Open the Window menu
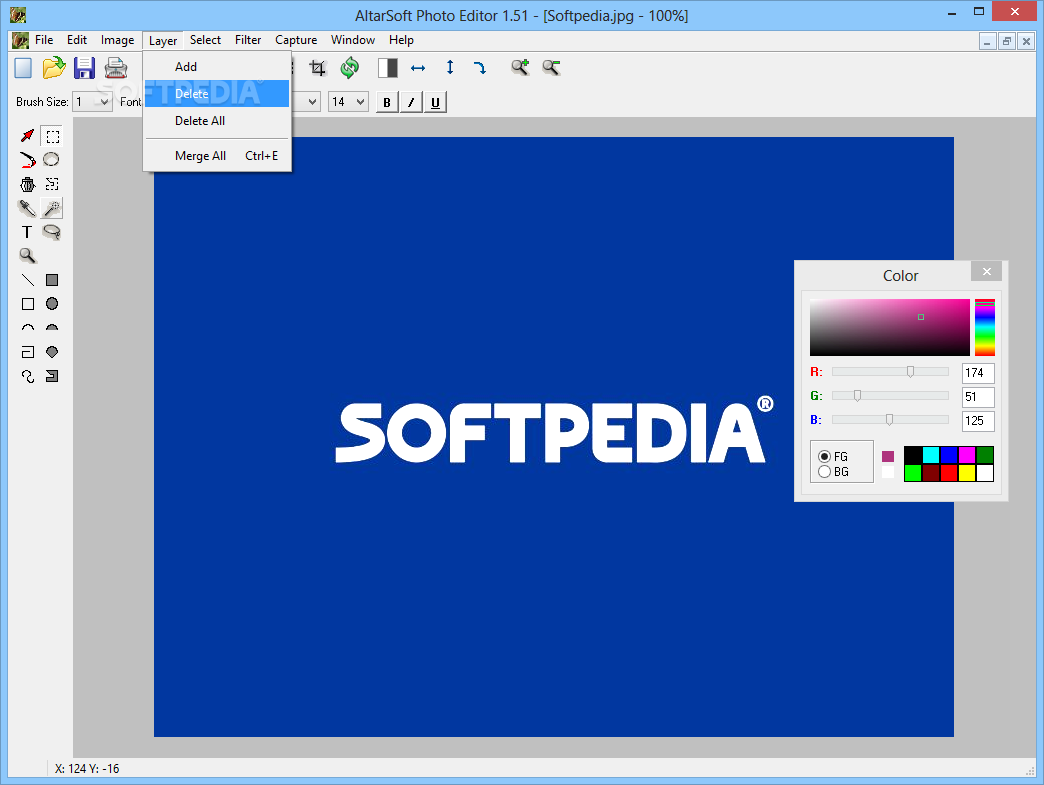Image resolution: width=1044 pixels, height=785 pixels. point(353,40)
